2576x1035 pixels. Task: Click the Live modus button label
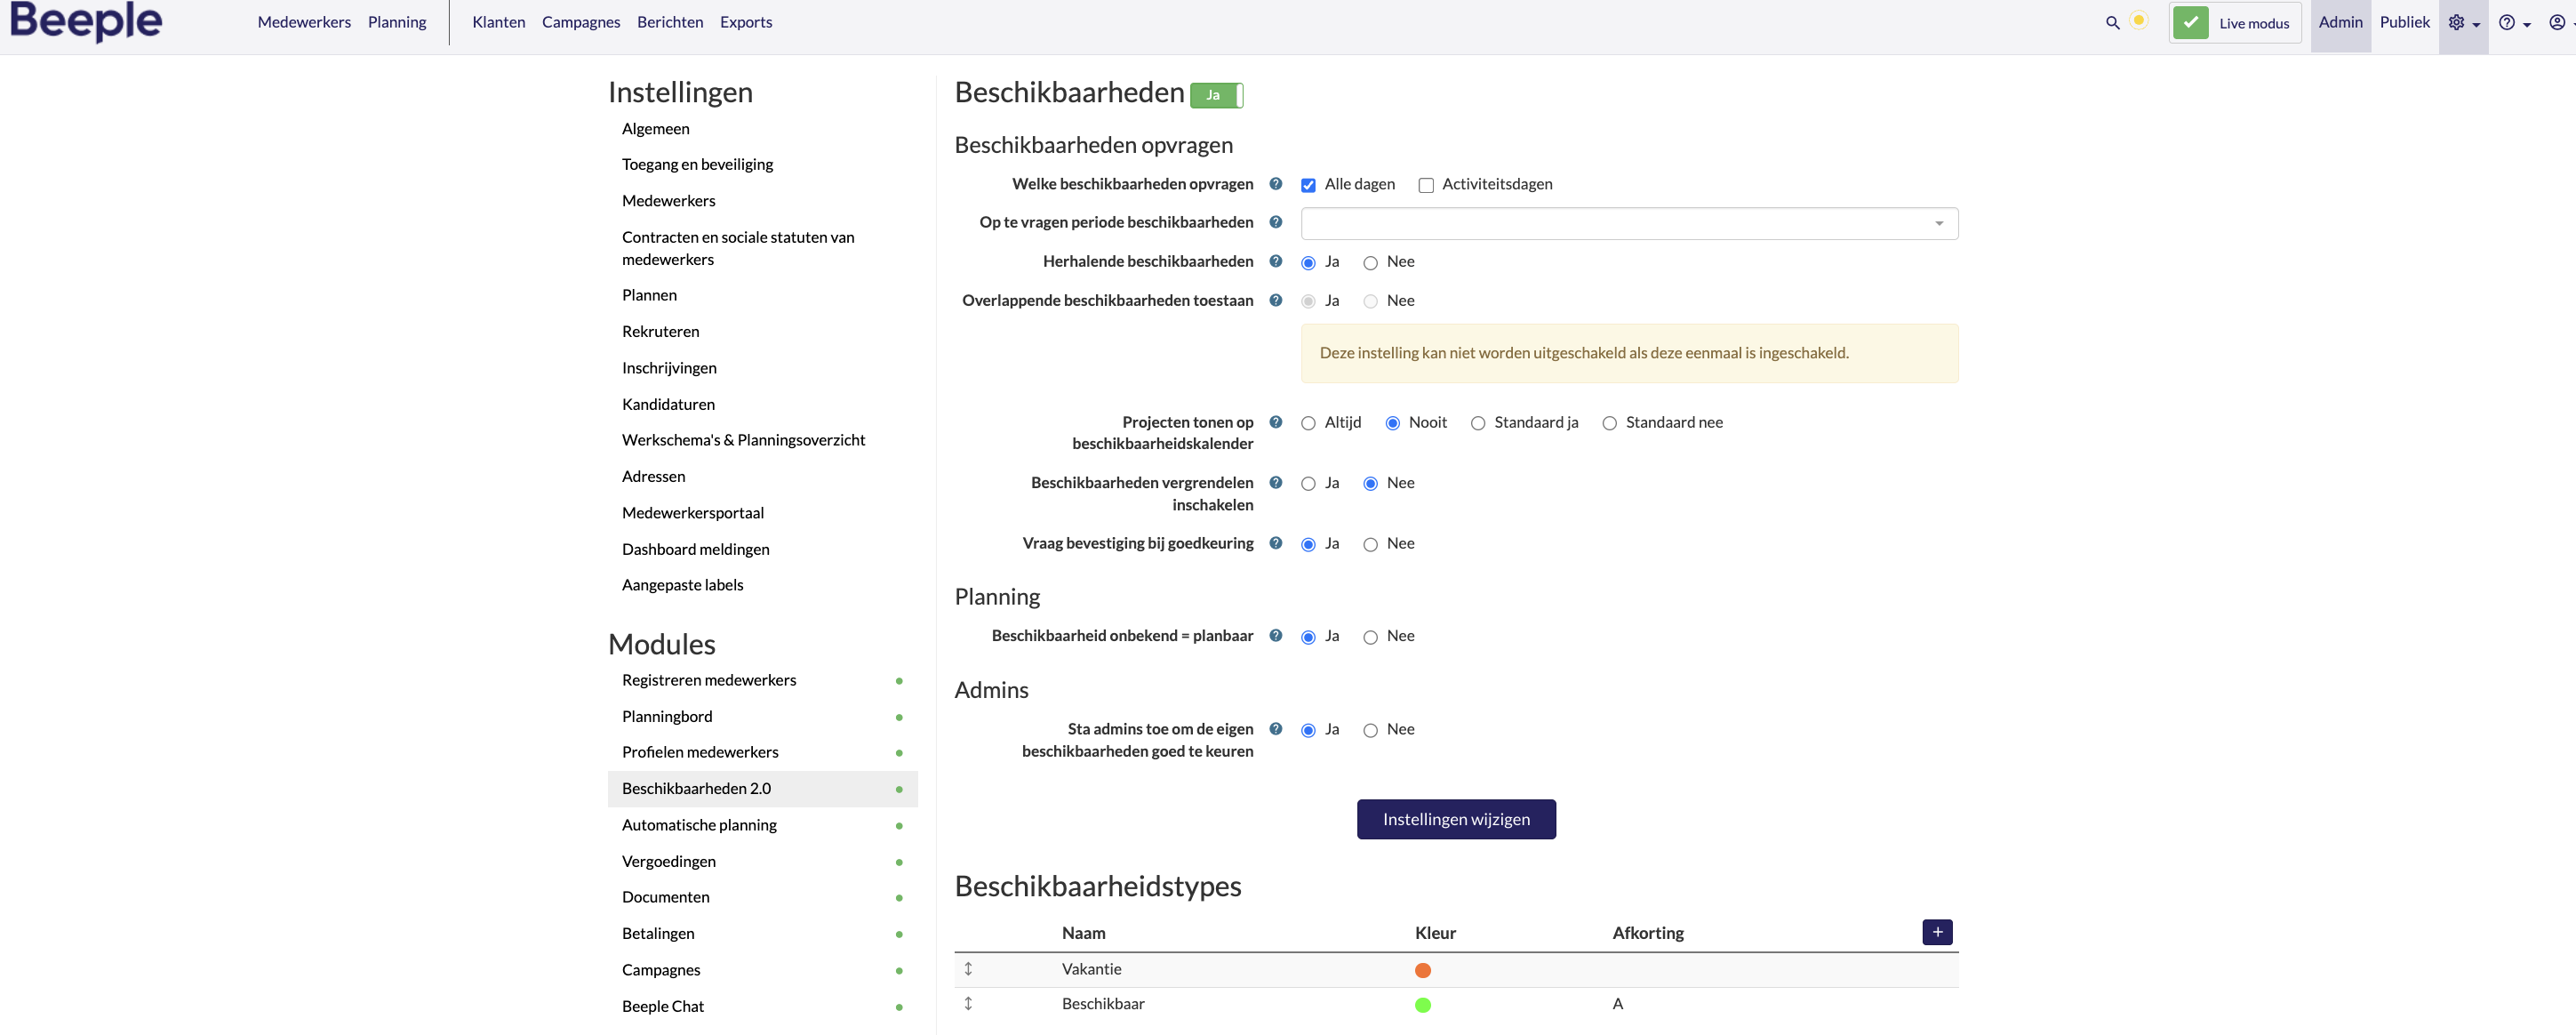[x=2254, y=23]
